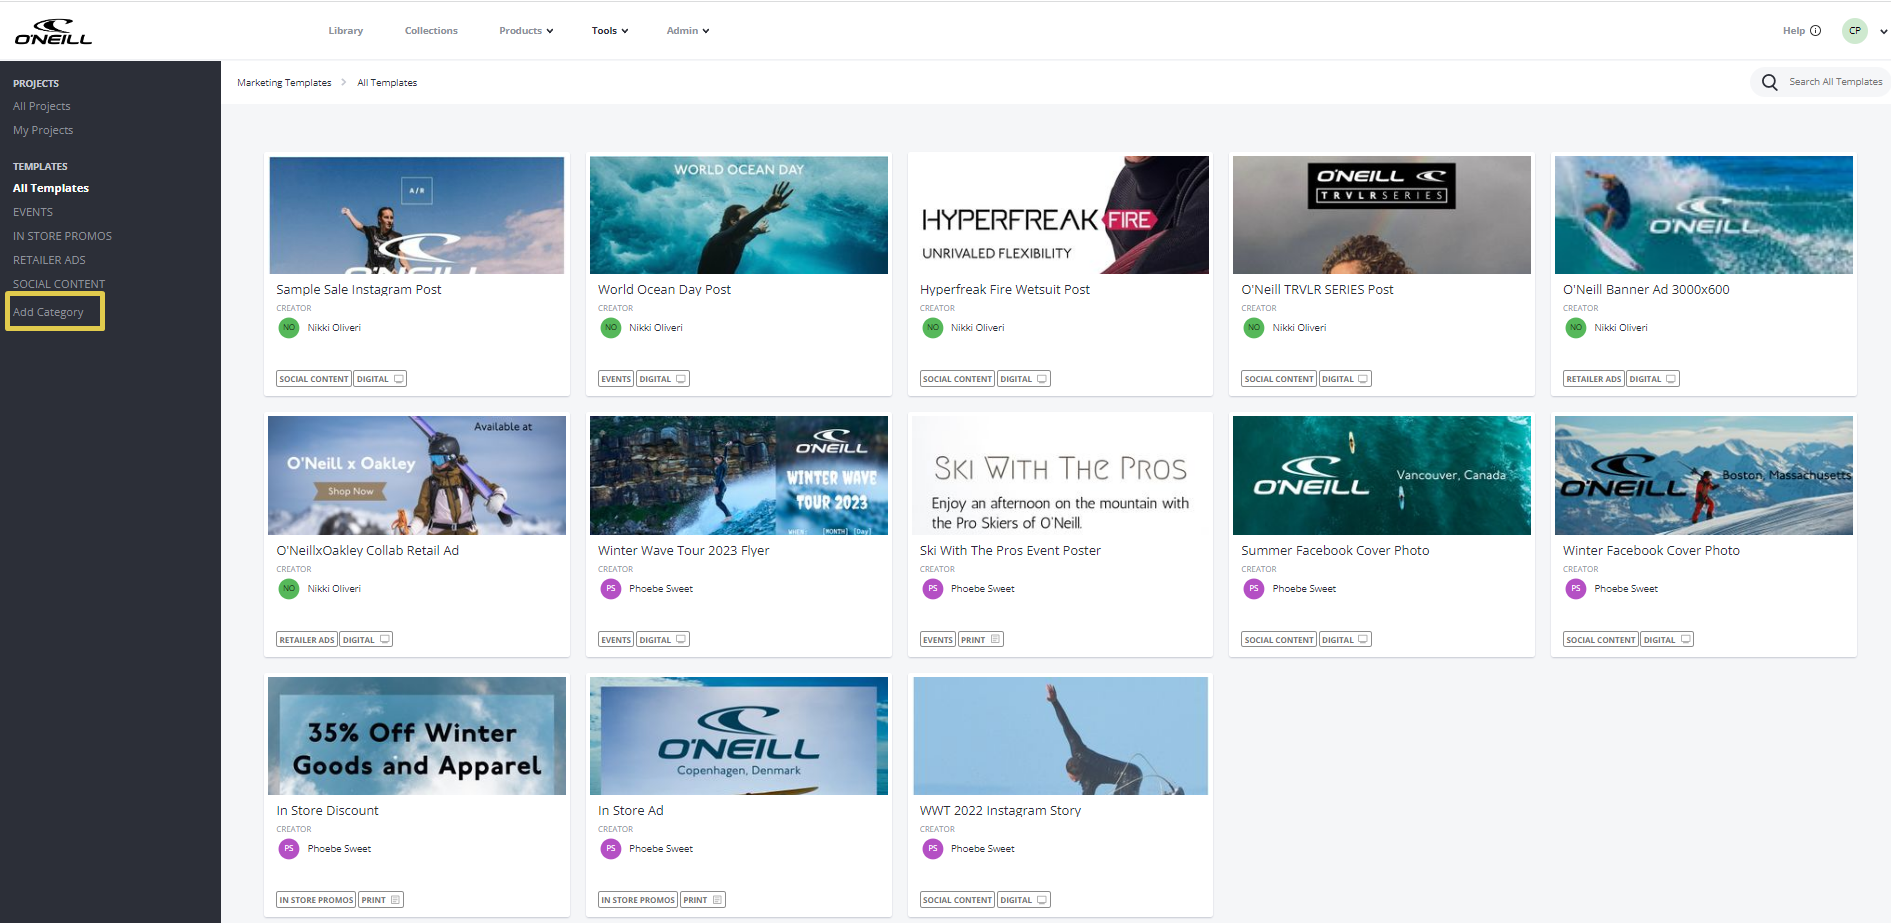Viewport: 1891px width, 923px height.
Task: Open O'Neill Banner Ad 3000x600 thumbnail
Action: (1704, 215)
